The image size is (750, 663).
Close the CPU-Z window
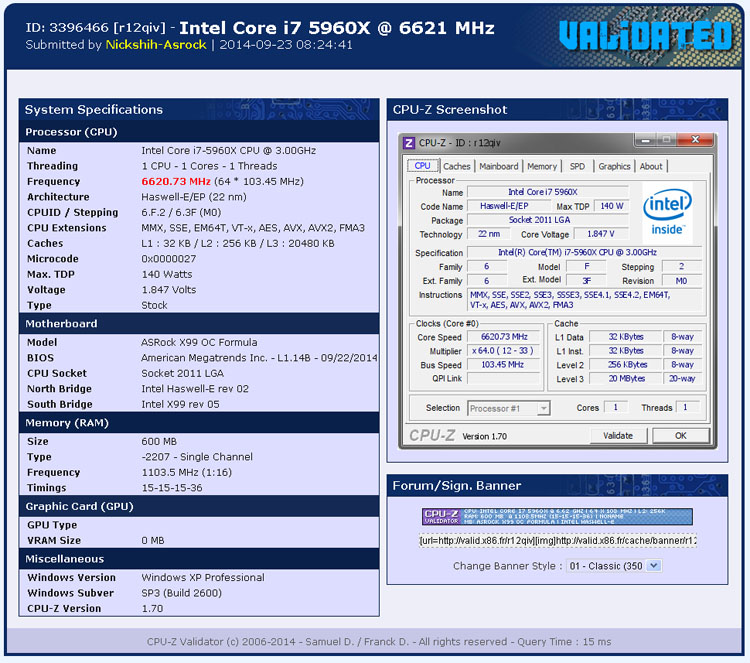[x=692, y=142]
